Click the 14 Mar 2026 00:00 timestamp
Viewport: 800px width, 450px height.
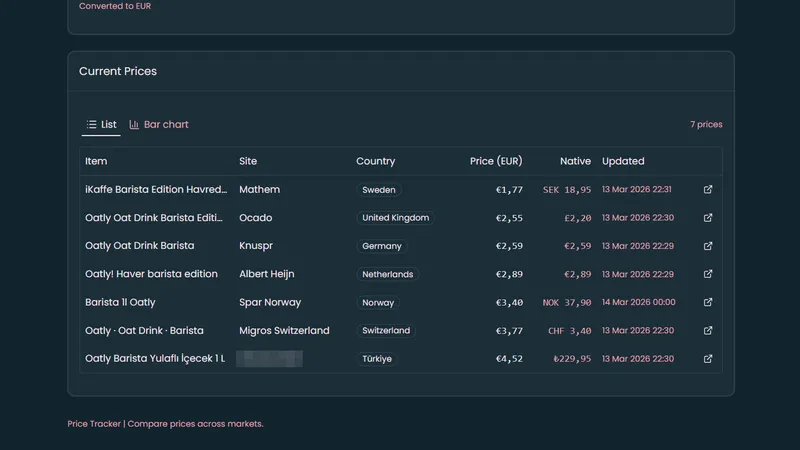[x=638, y=302]
